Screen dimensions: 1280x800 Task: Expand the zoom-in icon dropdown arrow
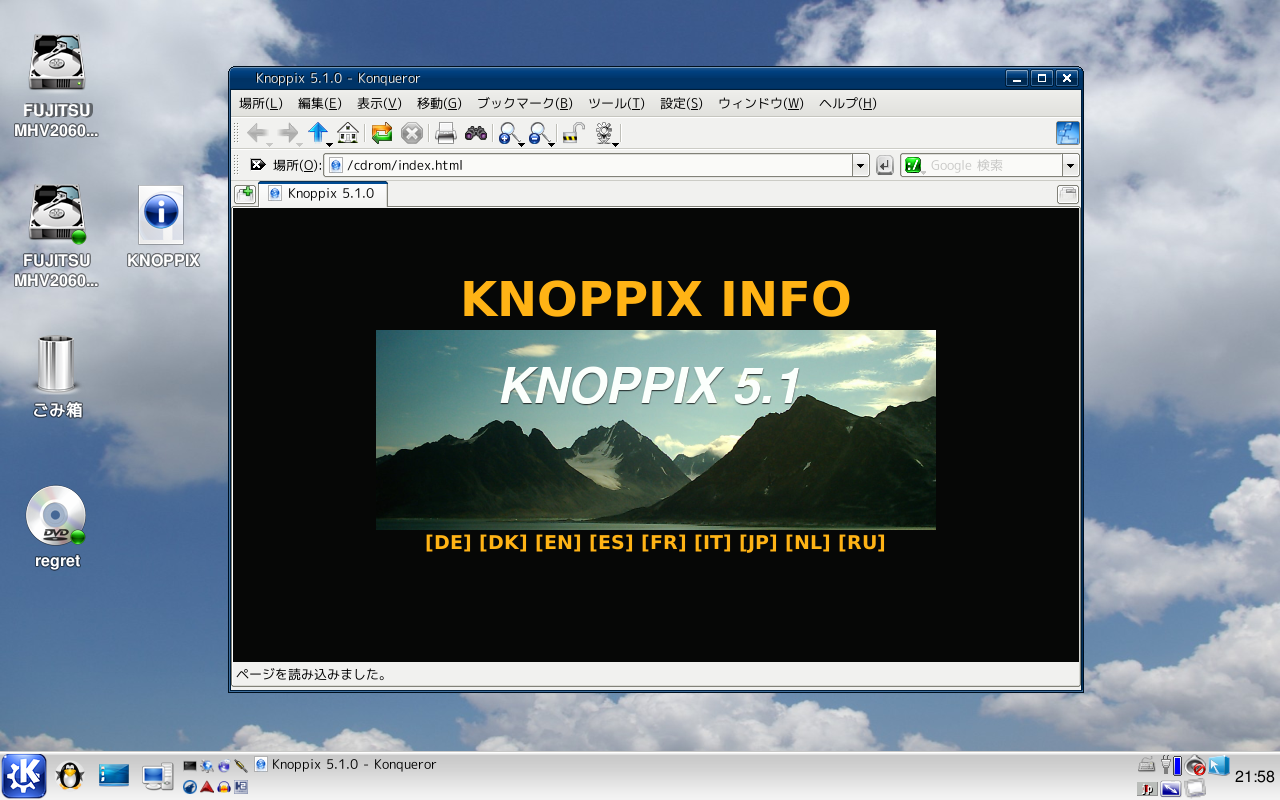tap(521, 145)
